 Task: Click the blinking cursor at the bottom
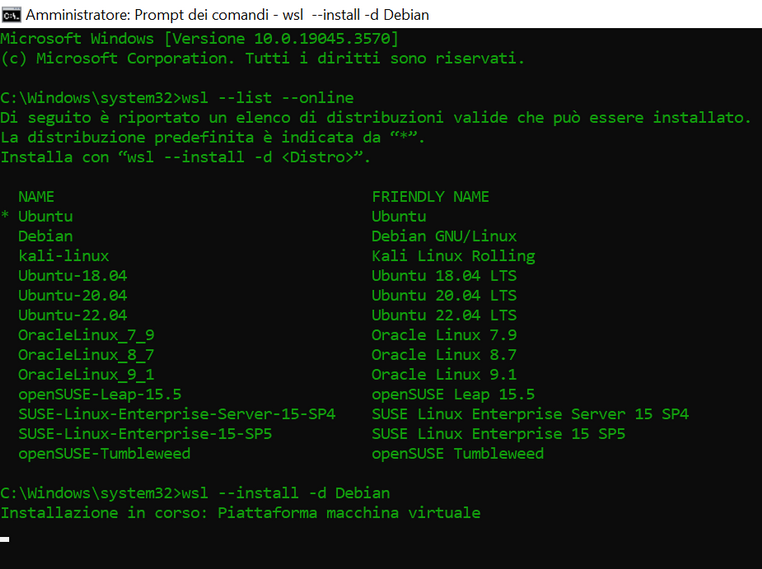(x=5, y=539)
